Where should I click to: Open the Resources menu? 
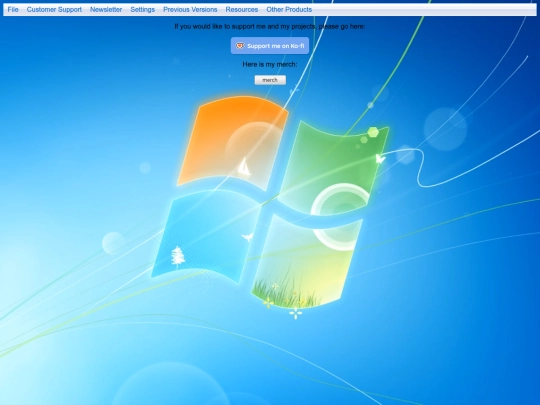[x=242, y=10]
